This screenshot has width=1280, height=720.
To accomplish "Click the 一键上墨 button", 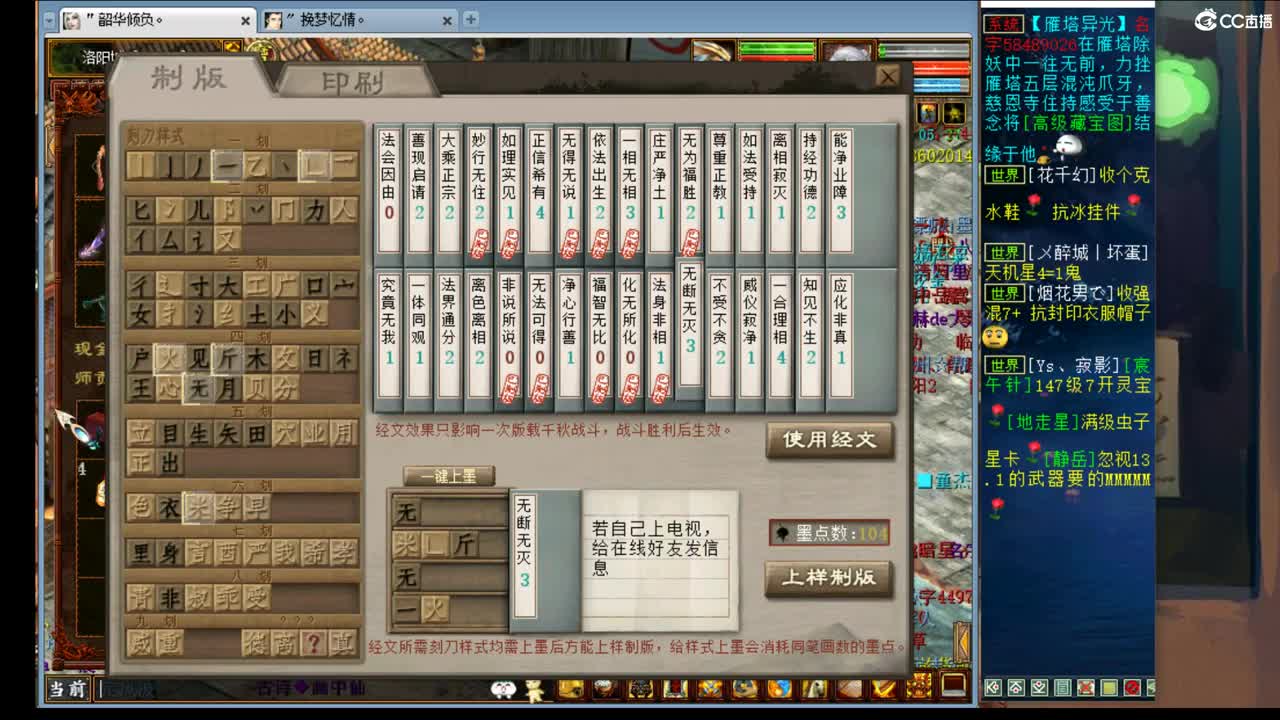I will 449,476.
